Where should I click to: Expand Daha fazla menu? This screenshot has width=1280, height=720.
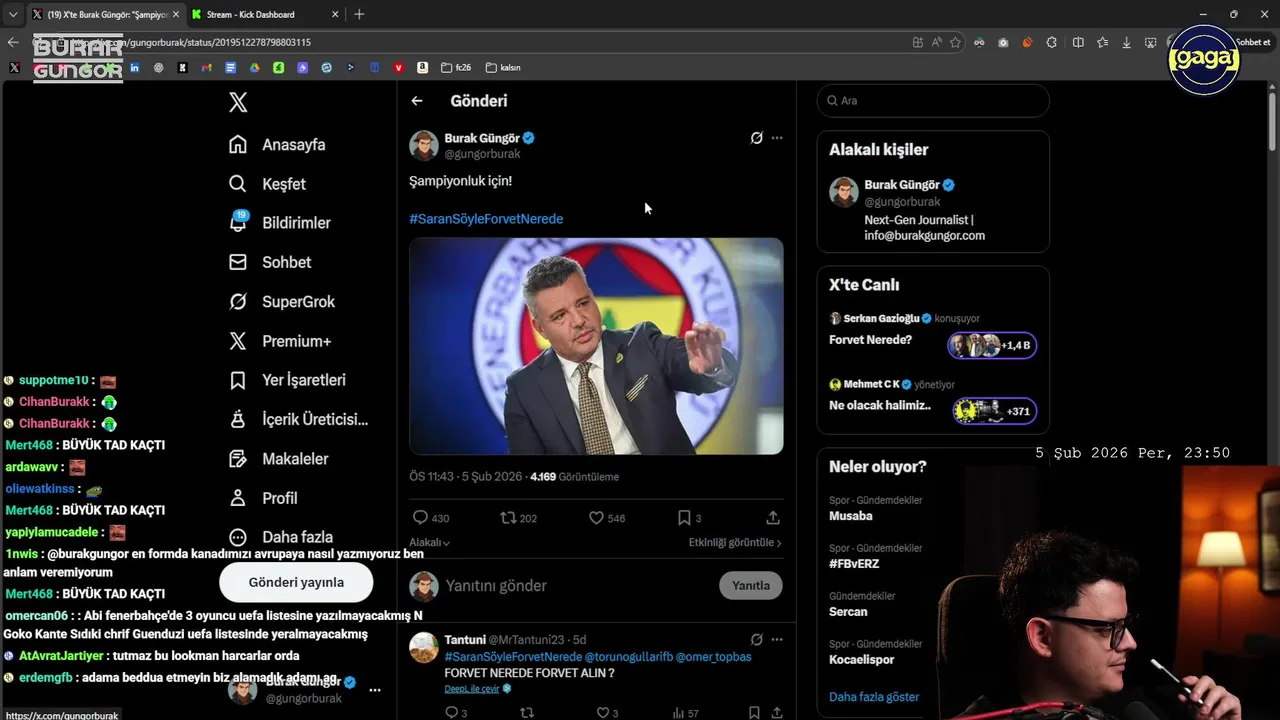pyautogui.click(x=280, y=537)
